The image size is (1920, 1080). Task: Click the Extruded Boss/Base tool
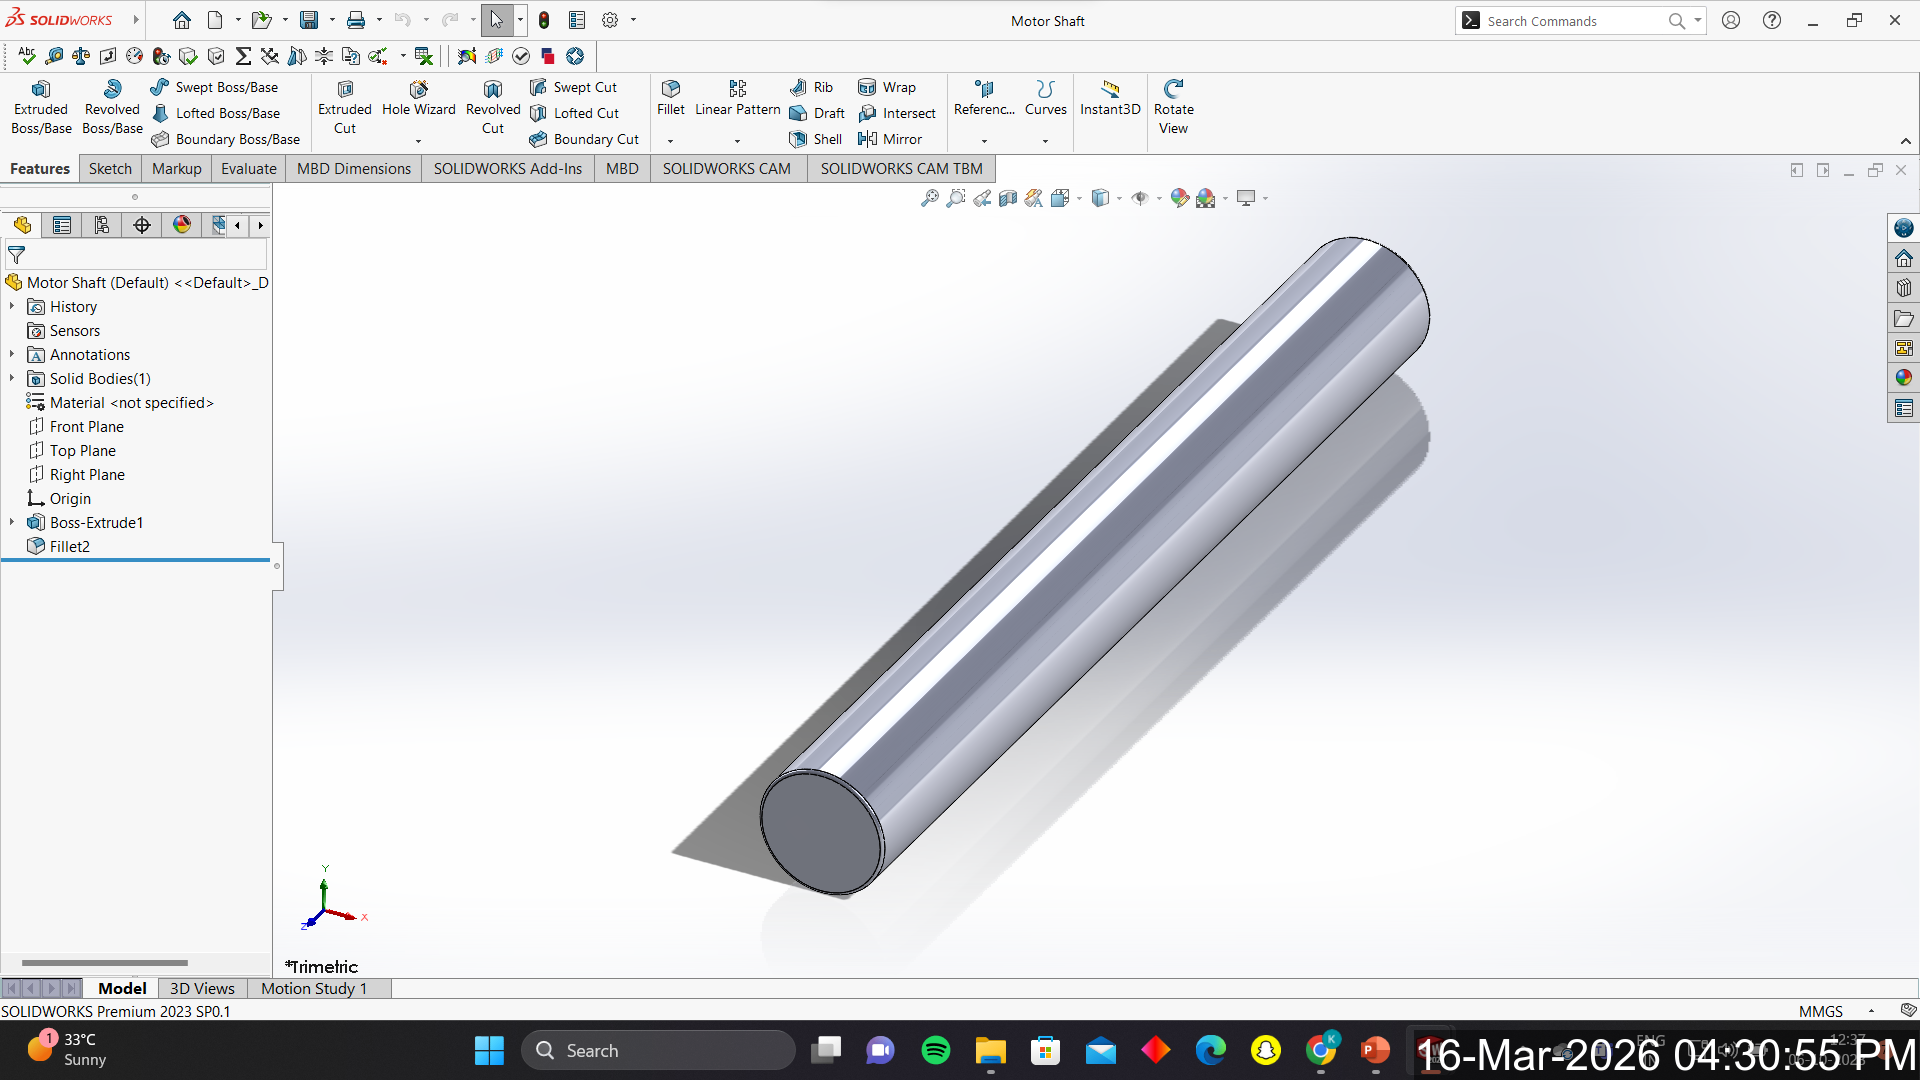click(41, 108)
